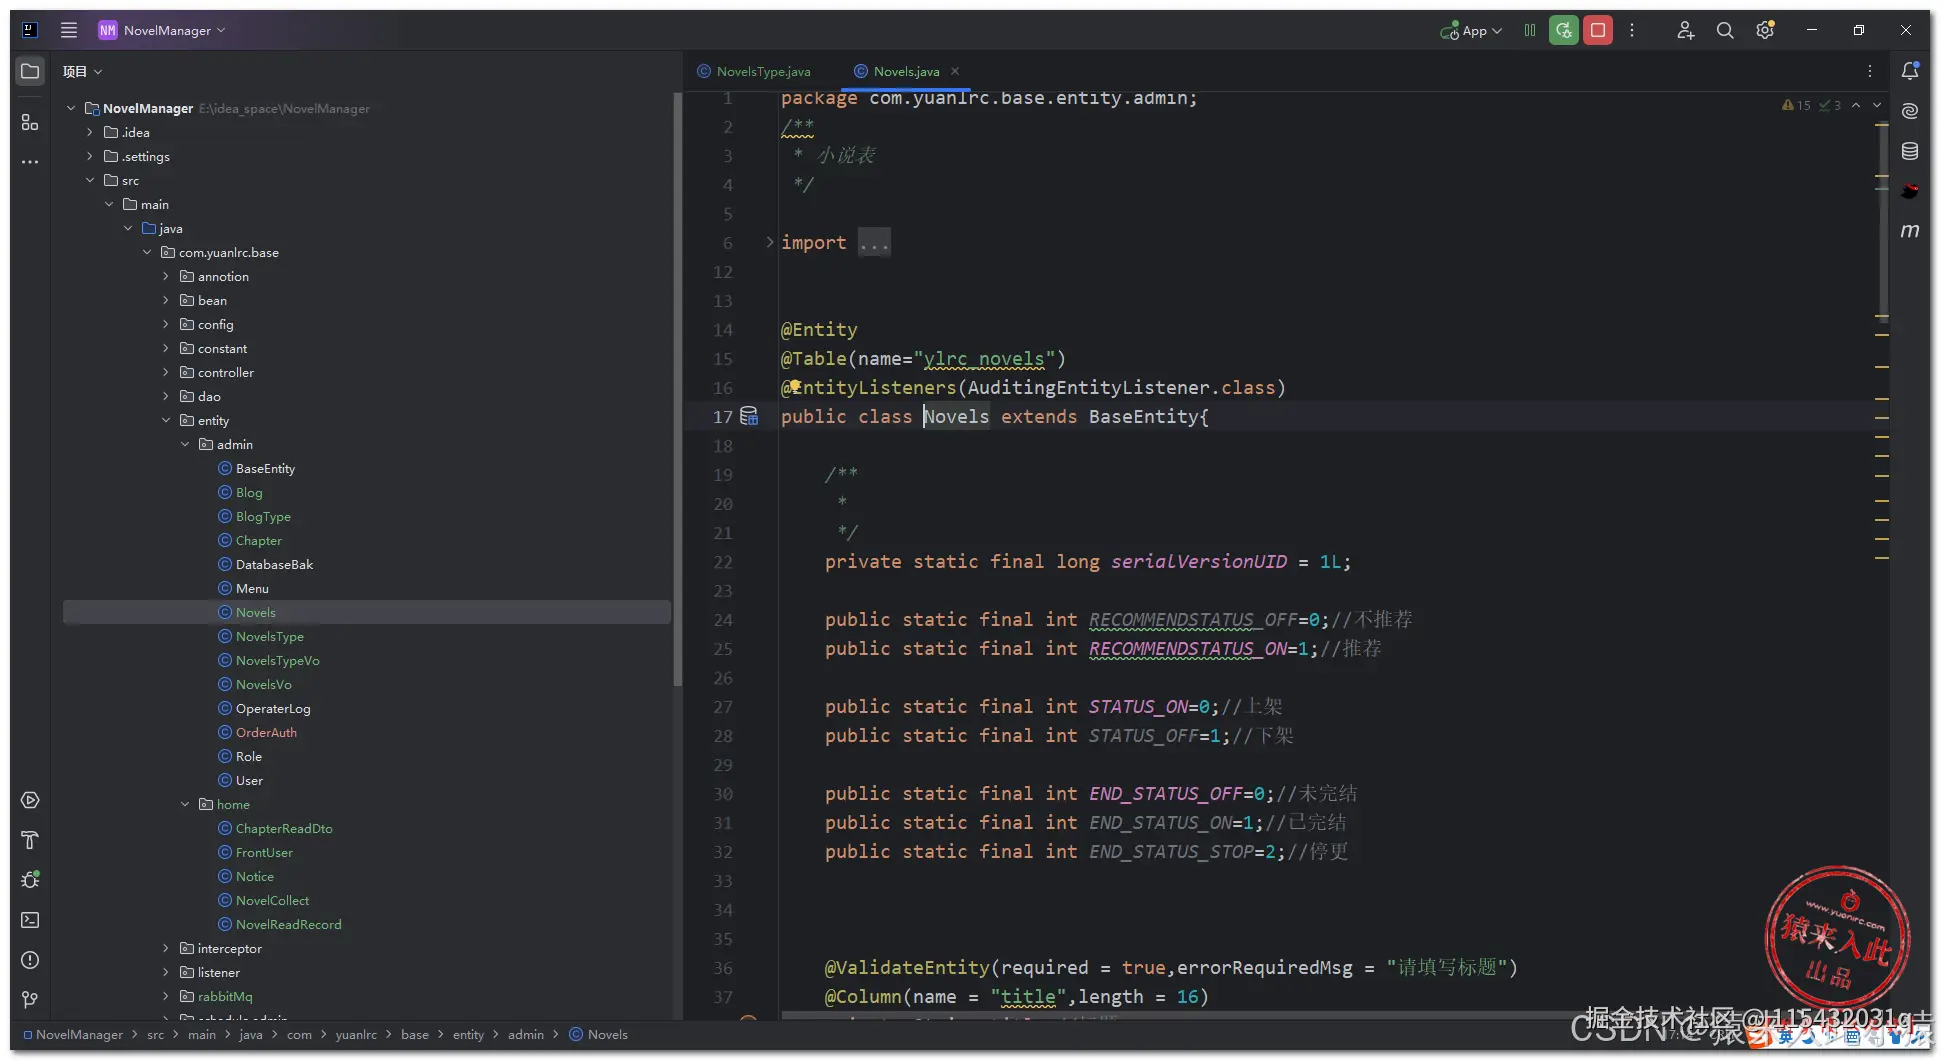Open the NovelManager project dropdown
Screen dimensions: 1941x1061
(162, 30)
